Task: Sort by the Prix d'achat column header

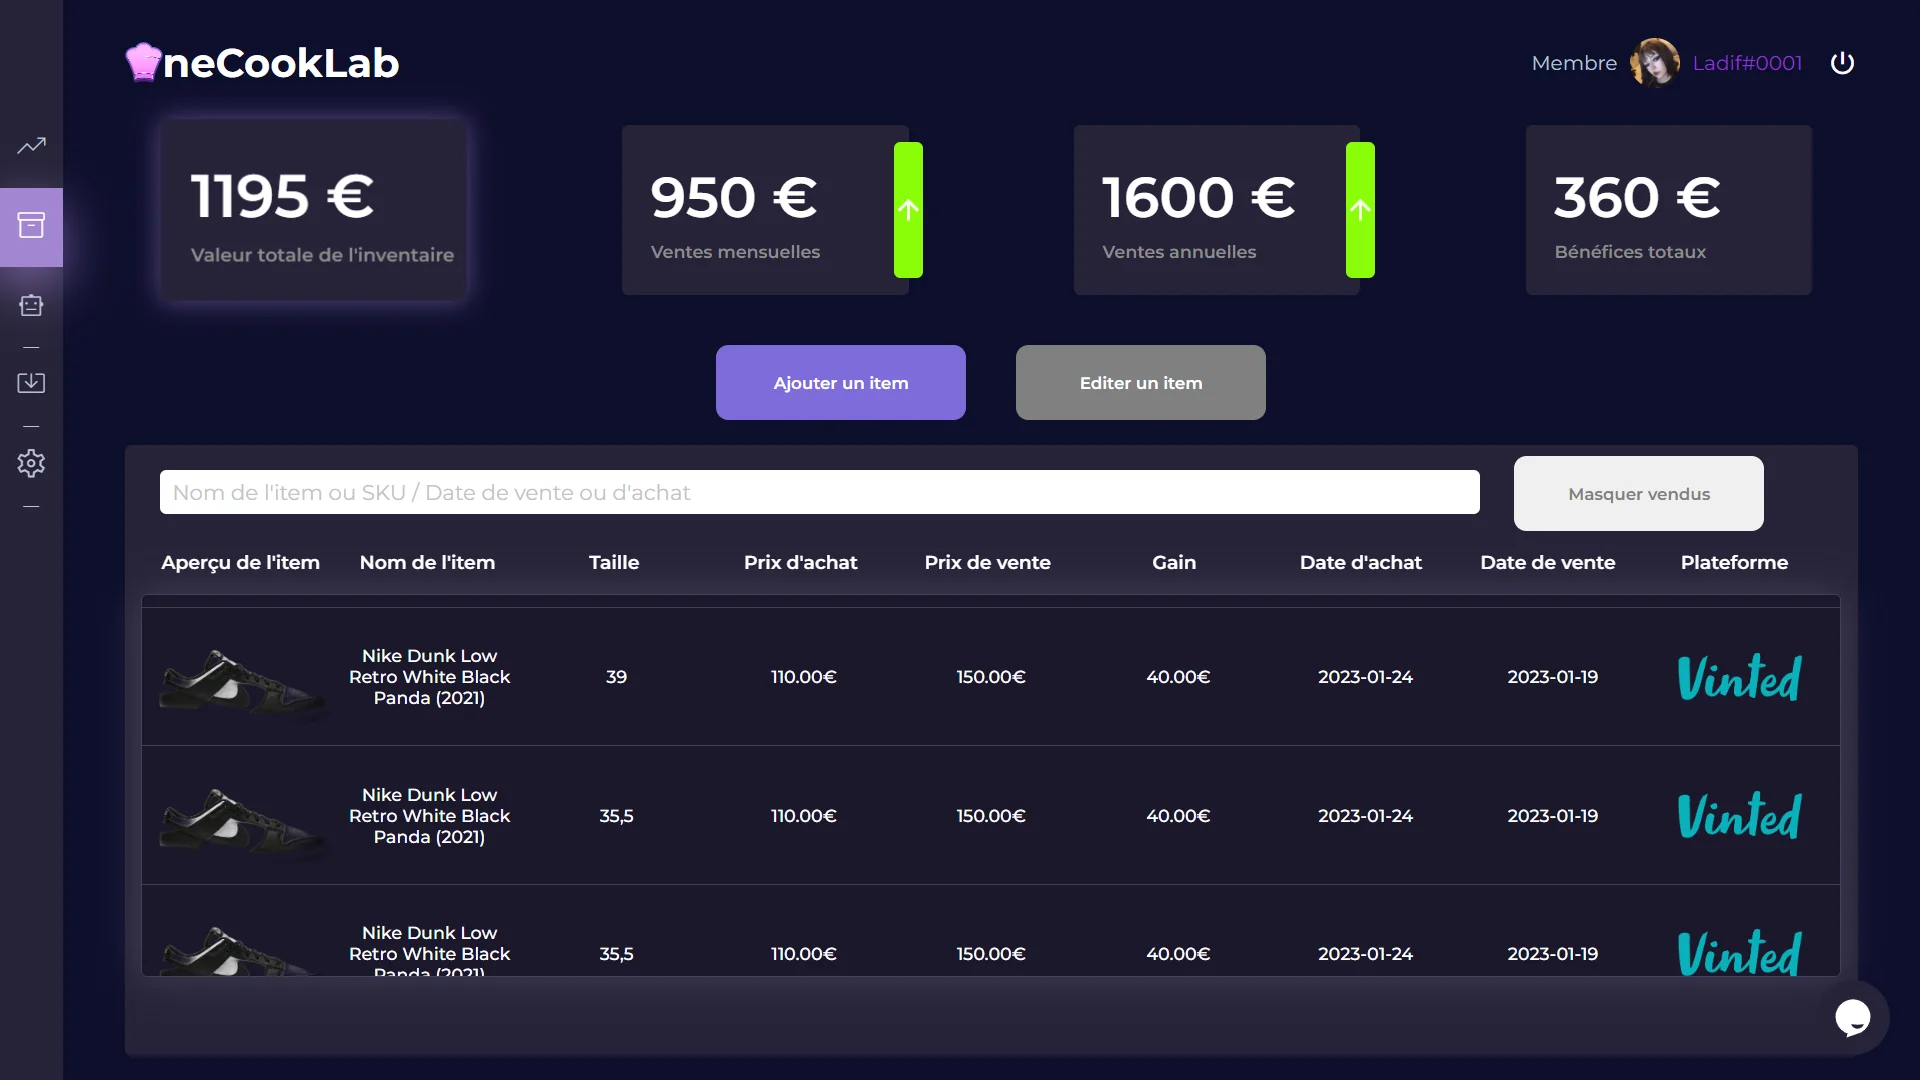Action: (801, 563)
